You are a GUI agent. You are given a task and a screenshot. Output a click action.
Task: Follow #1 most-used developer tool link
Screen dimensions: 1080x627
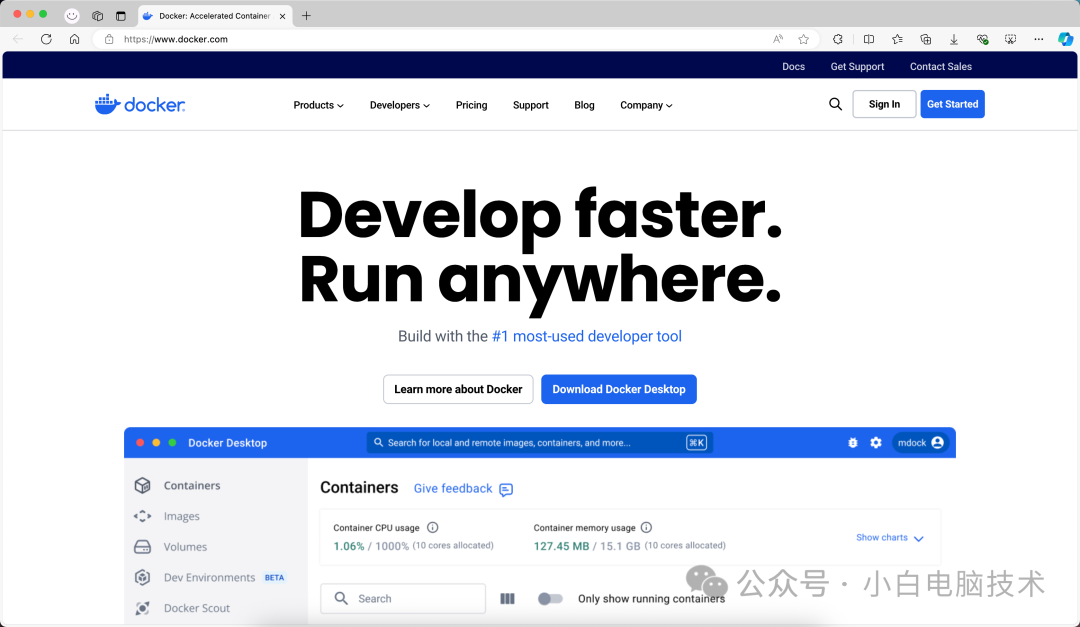586,336
